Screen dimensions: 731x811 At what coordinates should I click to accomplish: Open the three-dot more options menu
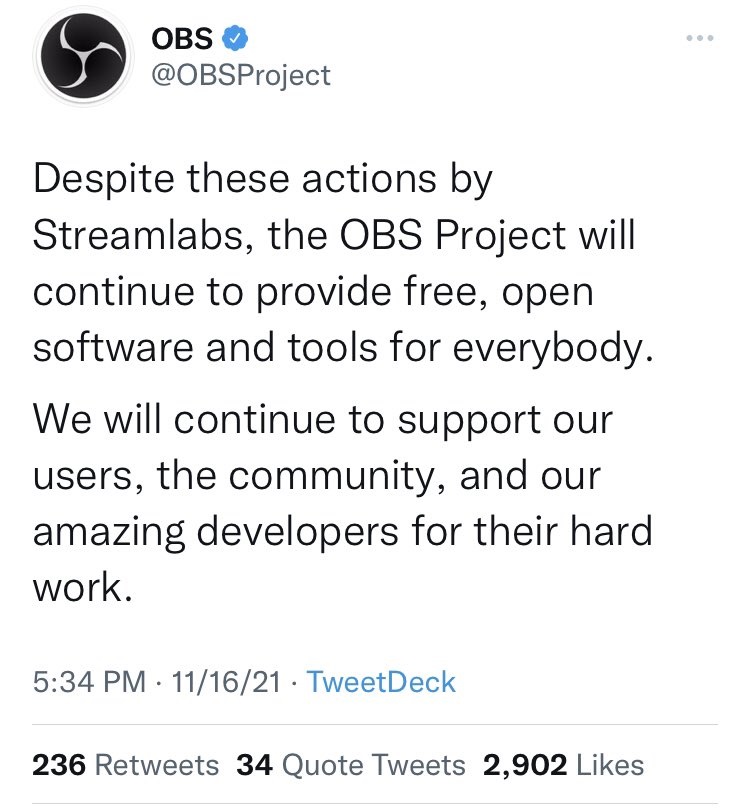coord(700,38)
